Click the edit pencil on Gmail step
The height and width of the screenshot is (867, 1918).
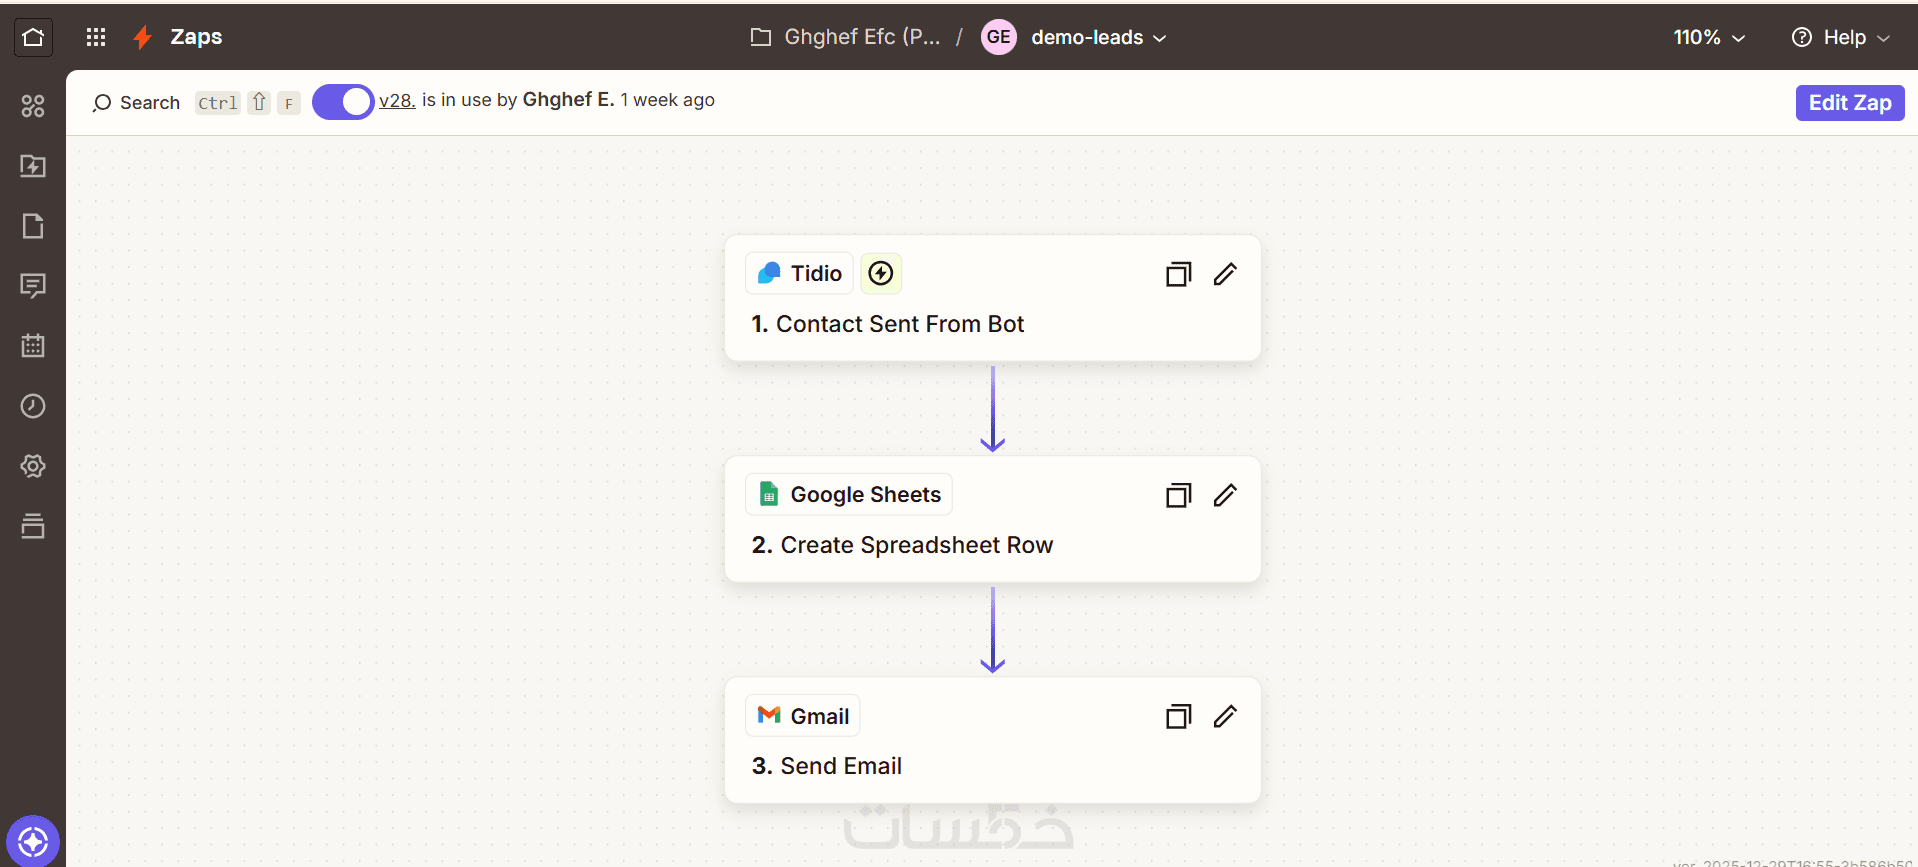click(x=1225, y=716)
